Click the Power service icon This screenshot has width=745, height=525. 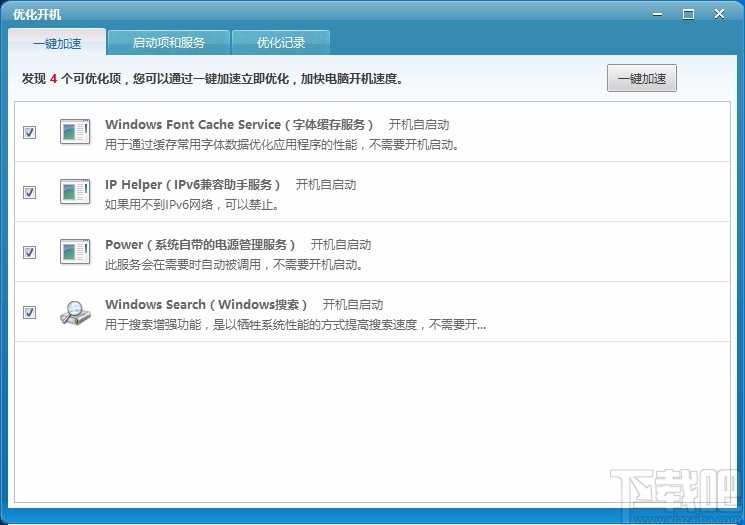pos(75,251)
